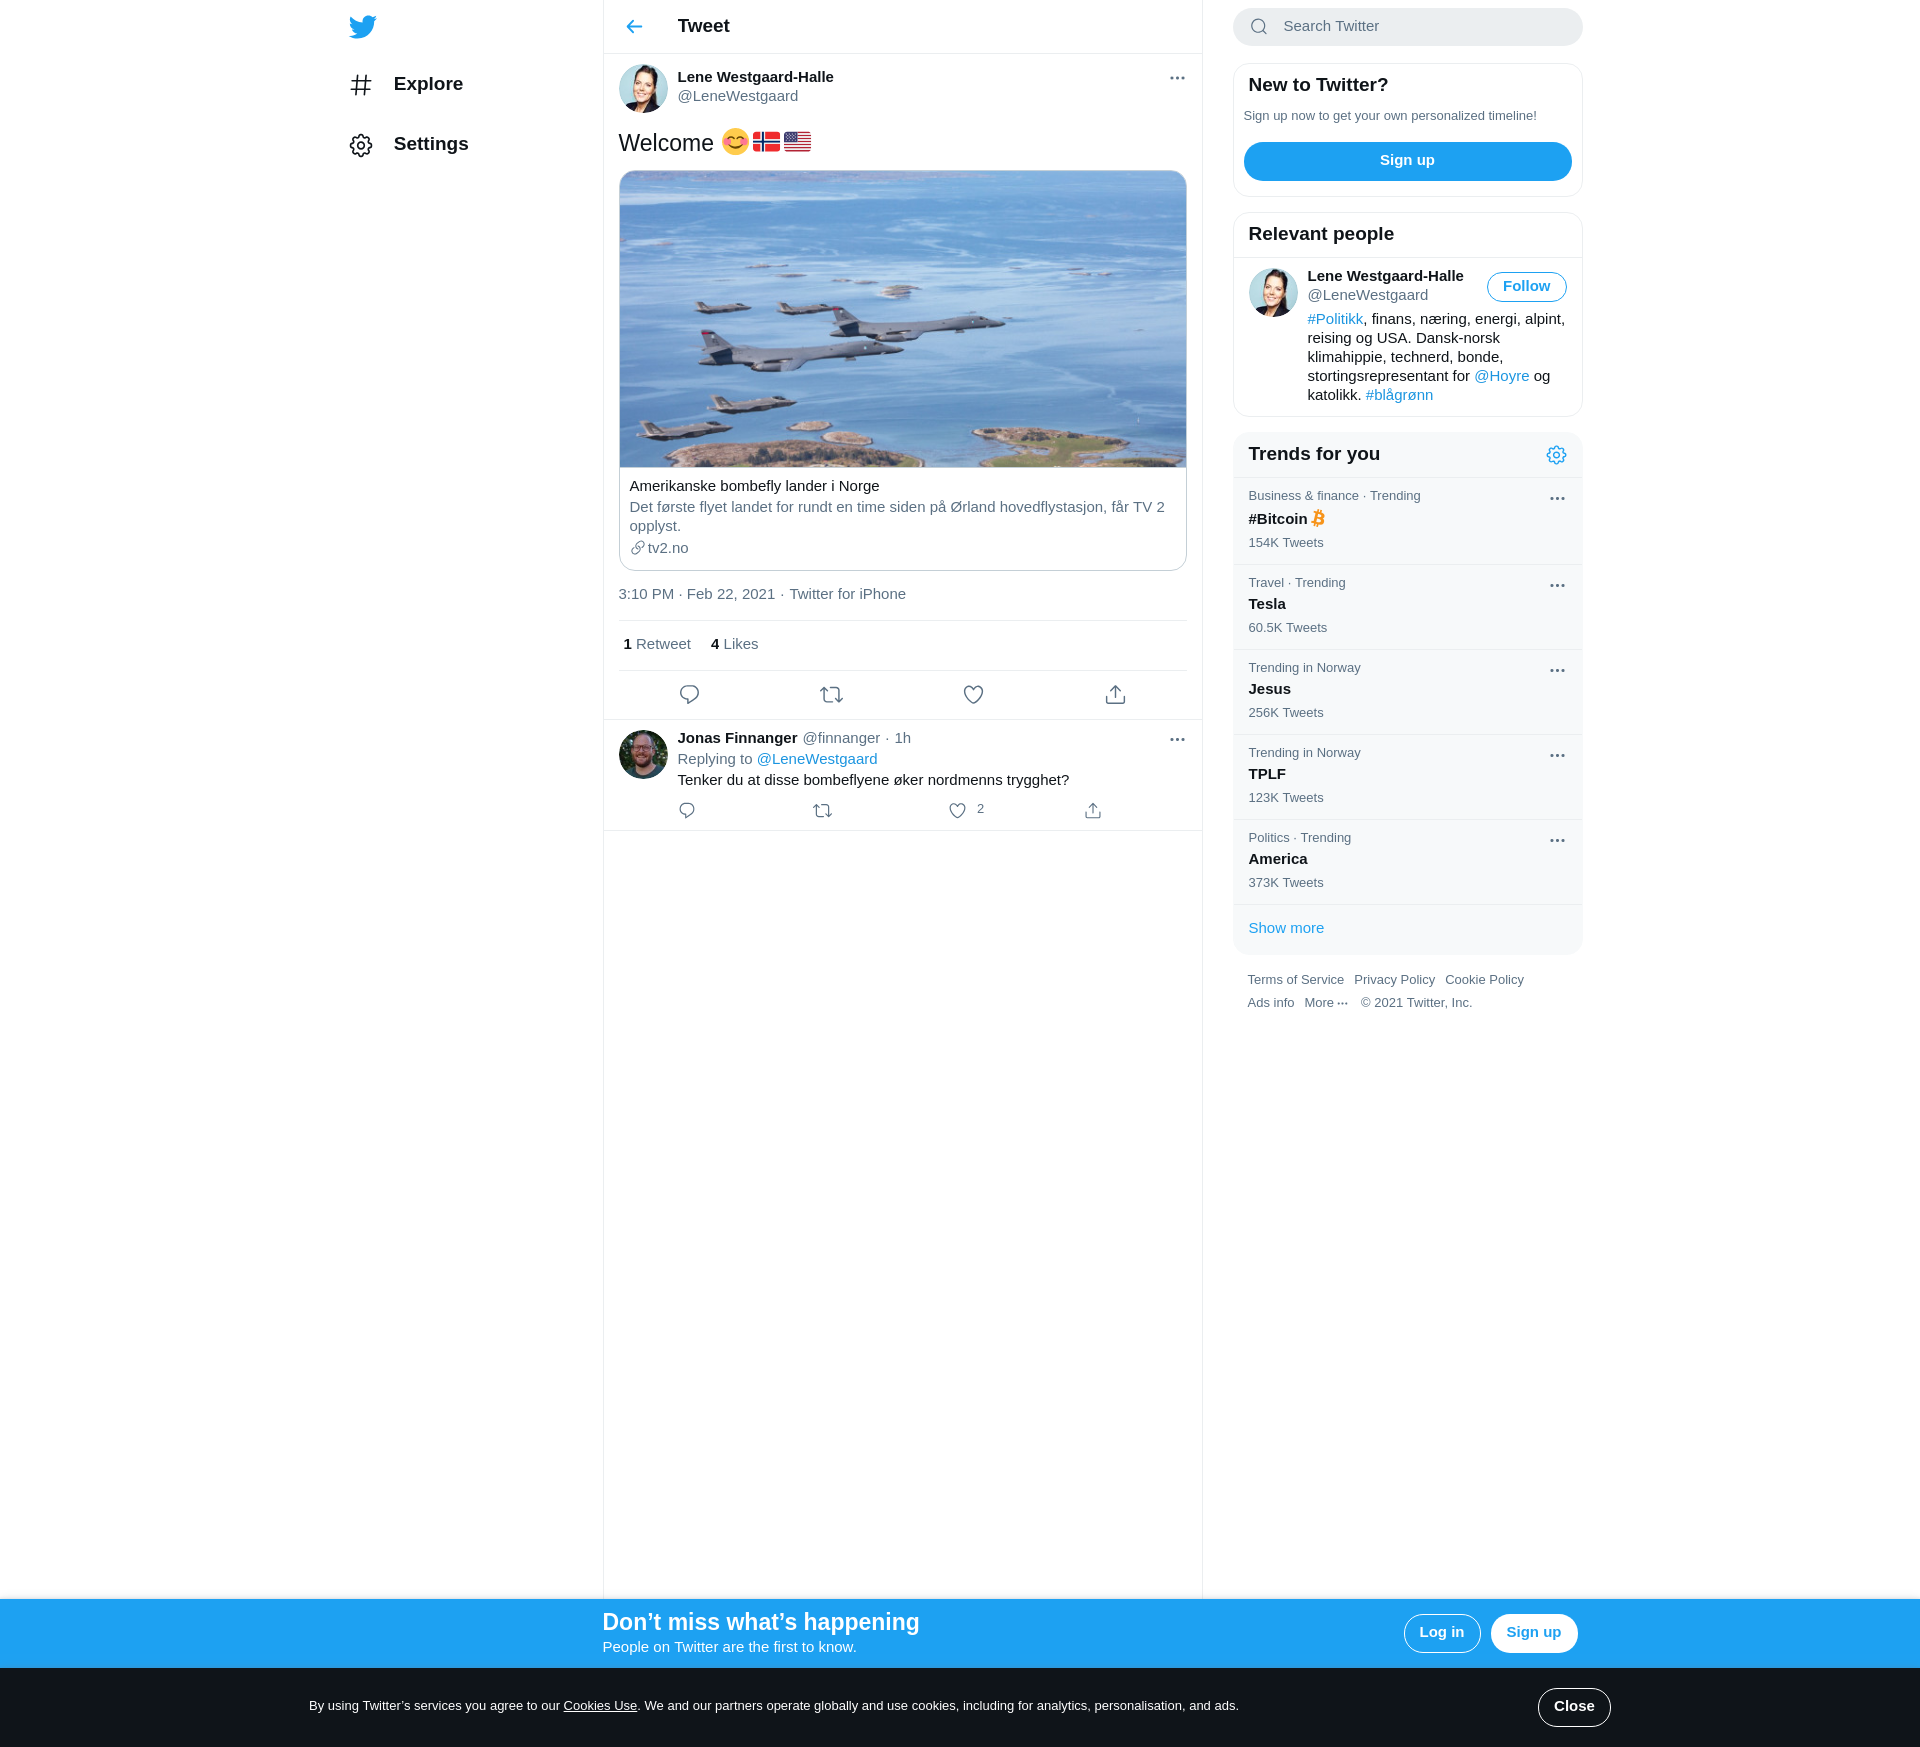The width and height of the screenshot is (1920, 1747).
Task: Open Jonas Finnanger's profile picture
Action: coord(643,754)
